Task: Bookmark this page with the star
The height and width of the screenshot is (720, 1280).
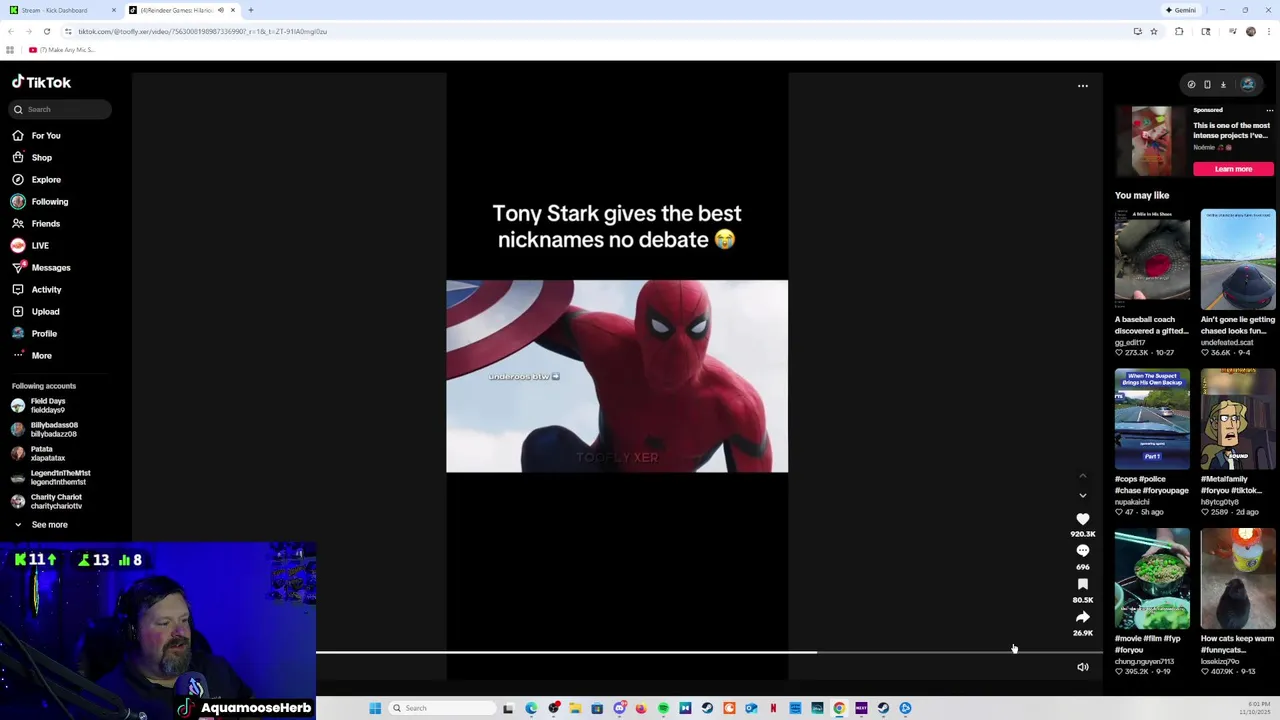Action: pos(1153,31)
